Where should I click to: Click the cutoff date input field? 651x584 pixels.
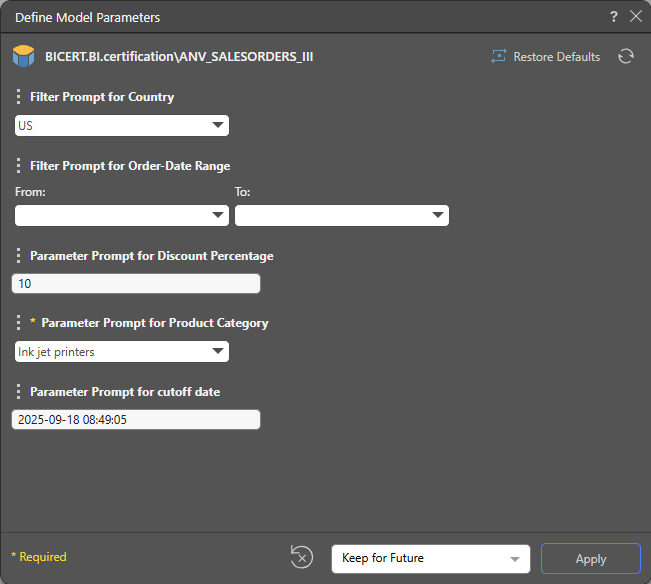click(x=136, y=420)
